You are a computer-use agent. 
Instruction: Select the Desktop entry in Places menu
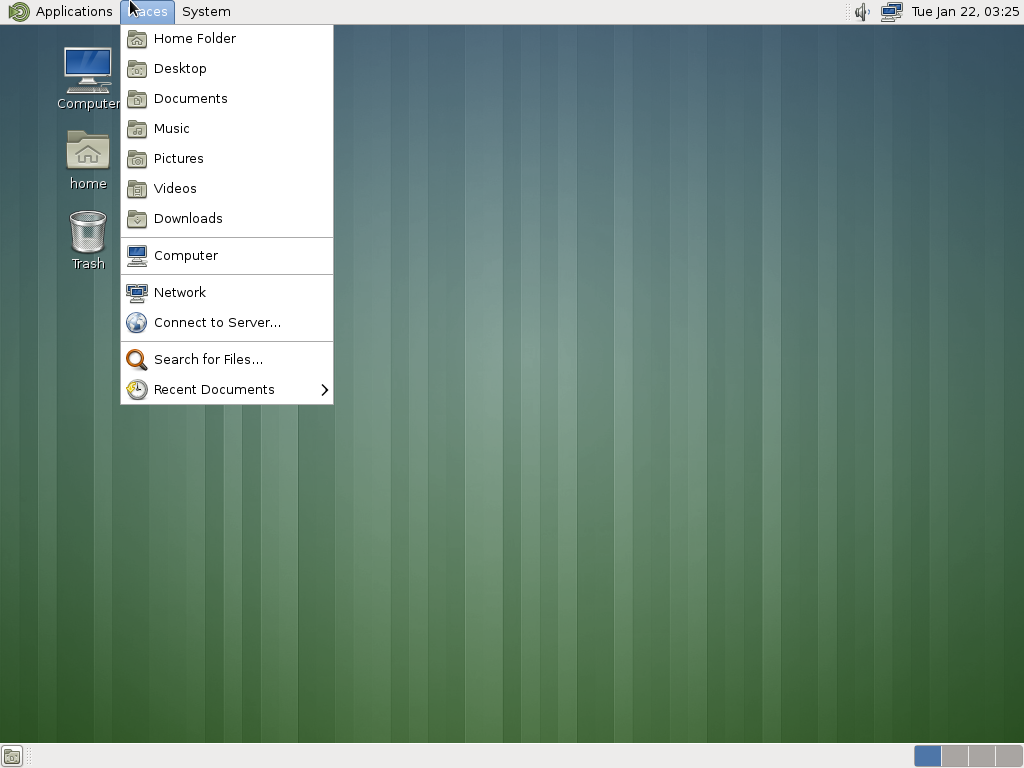tap(181, 68)
